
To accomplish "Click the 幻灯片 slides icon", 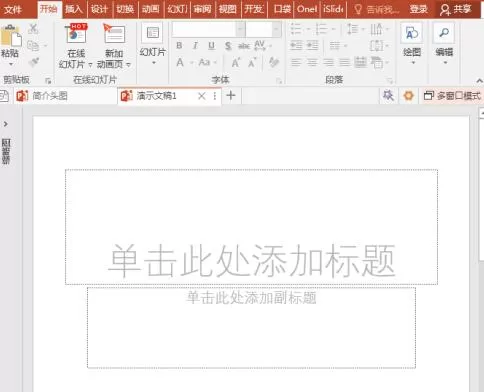I will point(153,33).
